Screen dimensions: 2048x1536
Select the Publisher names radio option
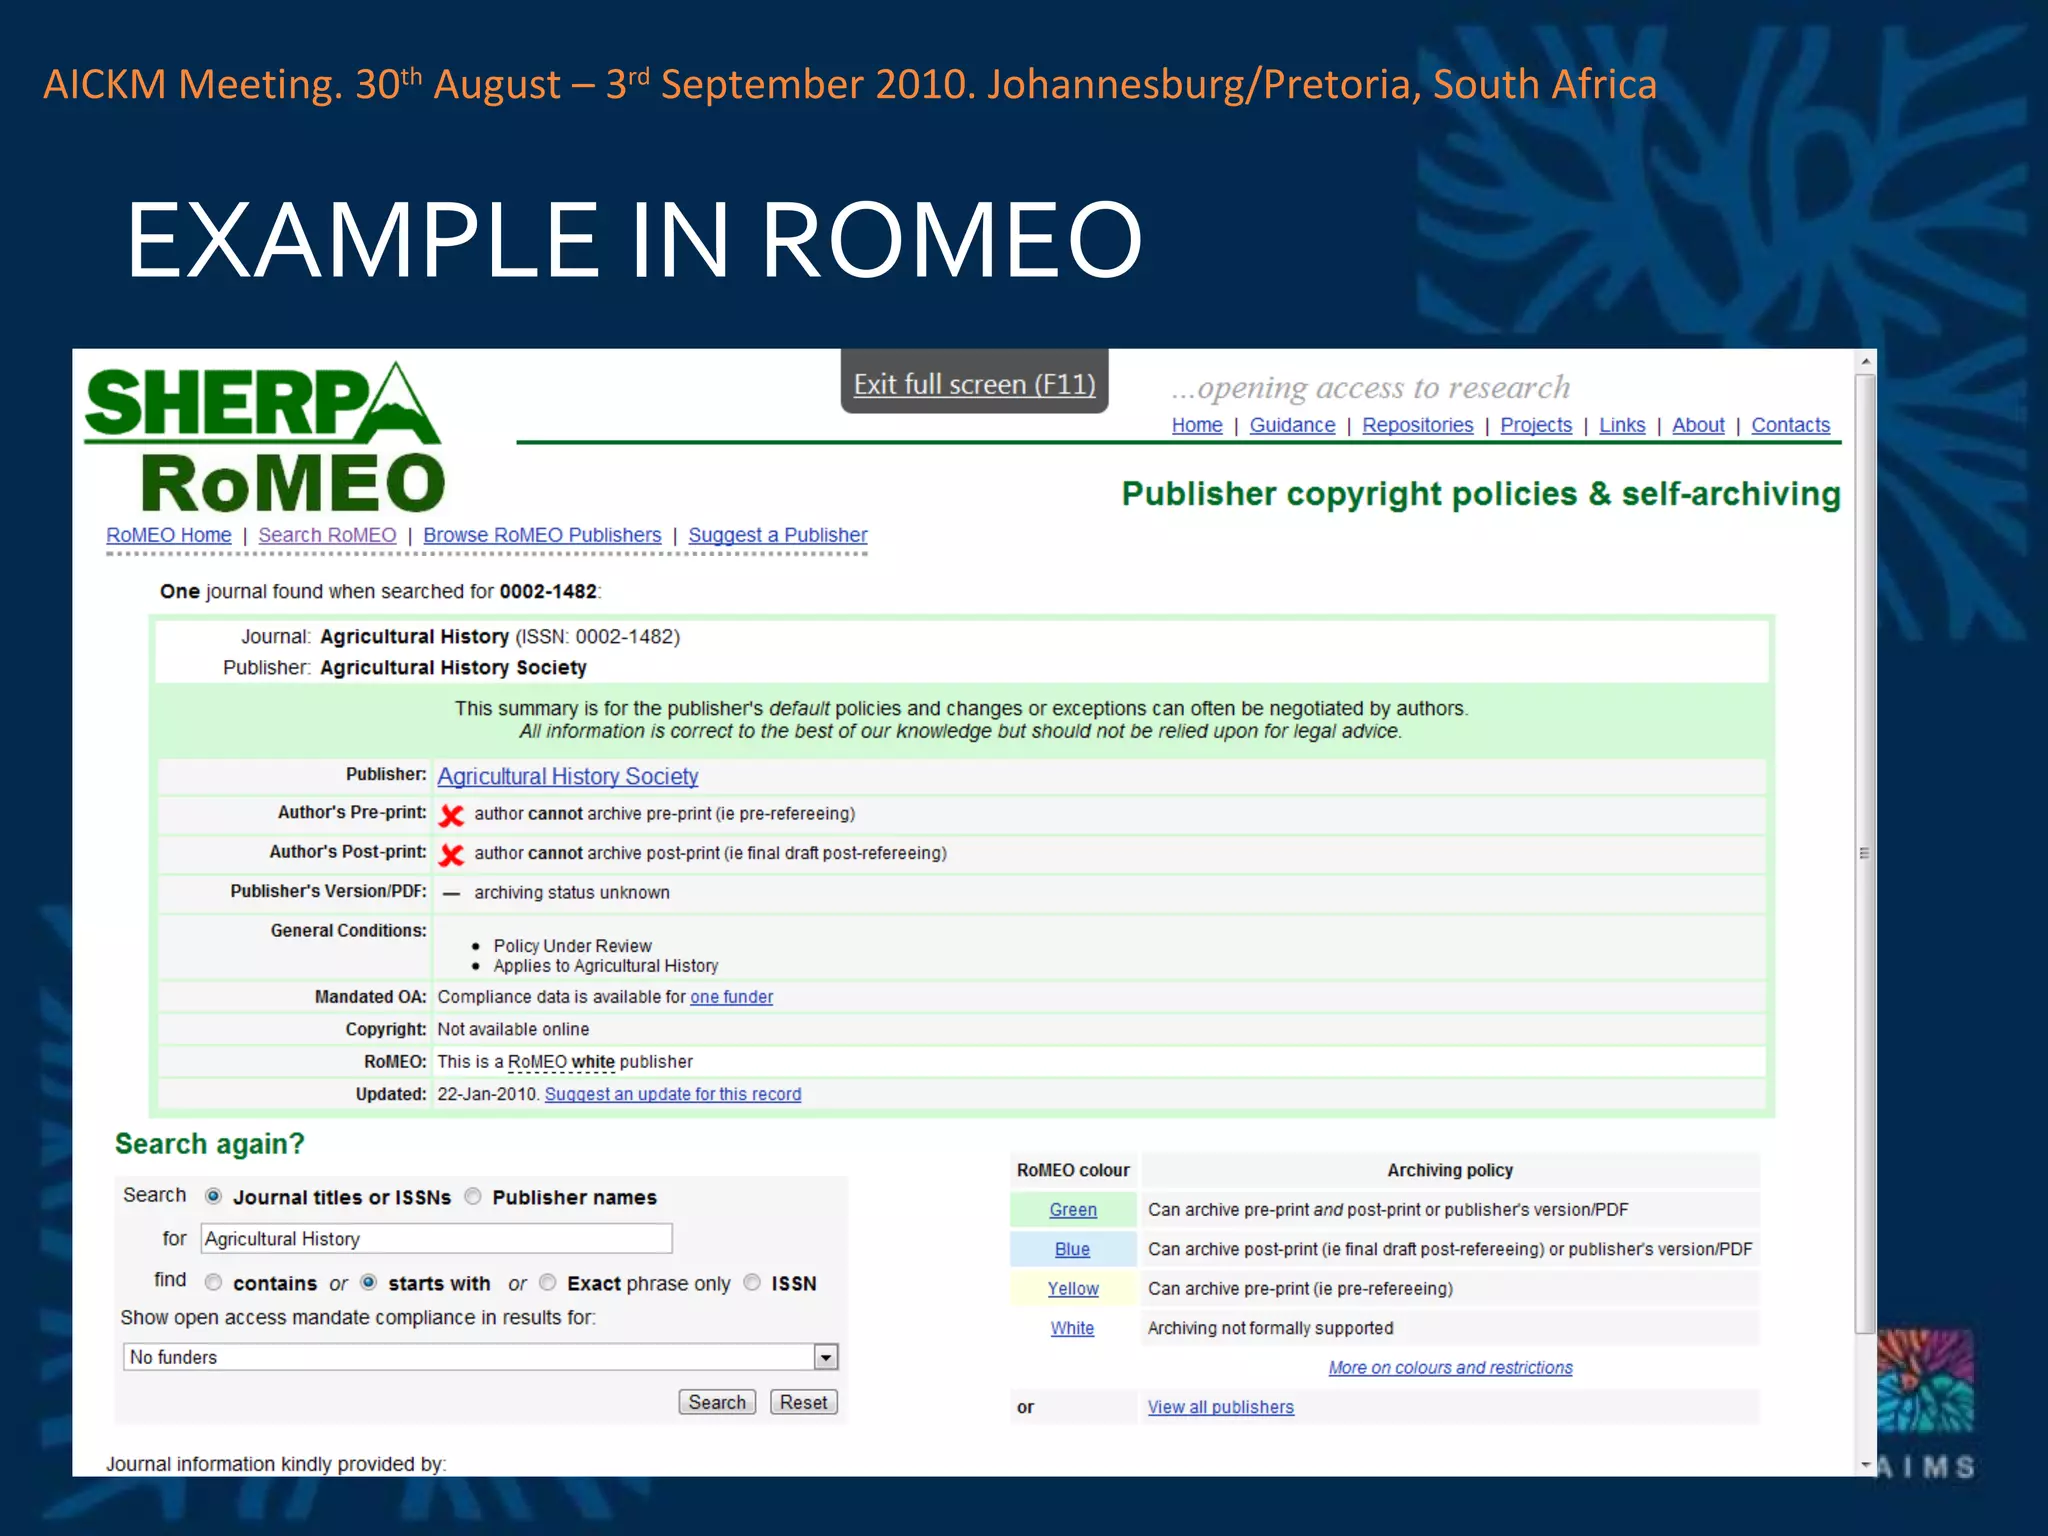pos(473,1196)
